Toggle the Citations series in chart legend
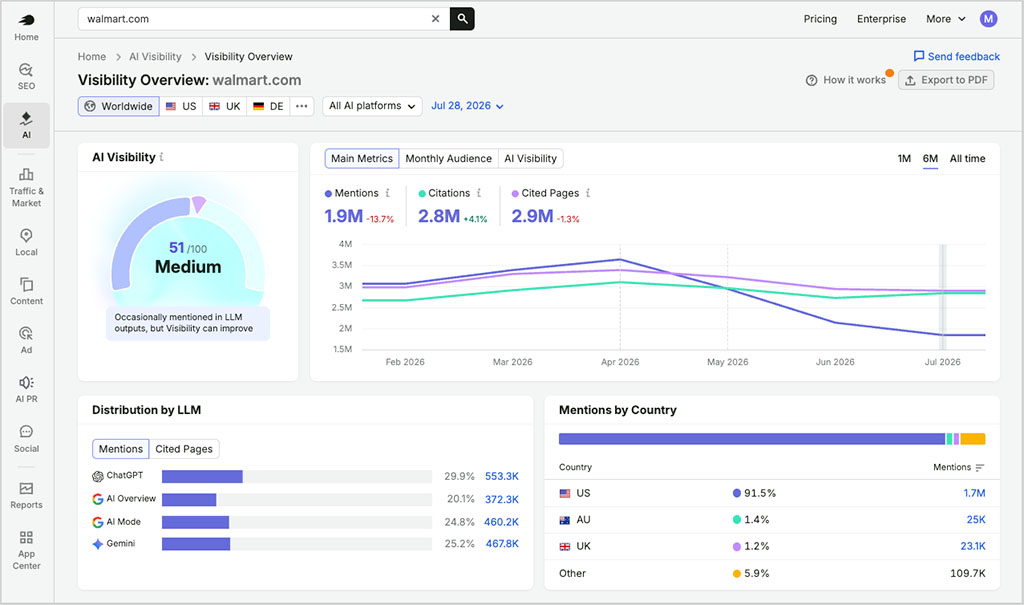 (x=444, y=193)
